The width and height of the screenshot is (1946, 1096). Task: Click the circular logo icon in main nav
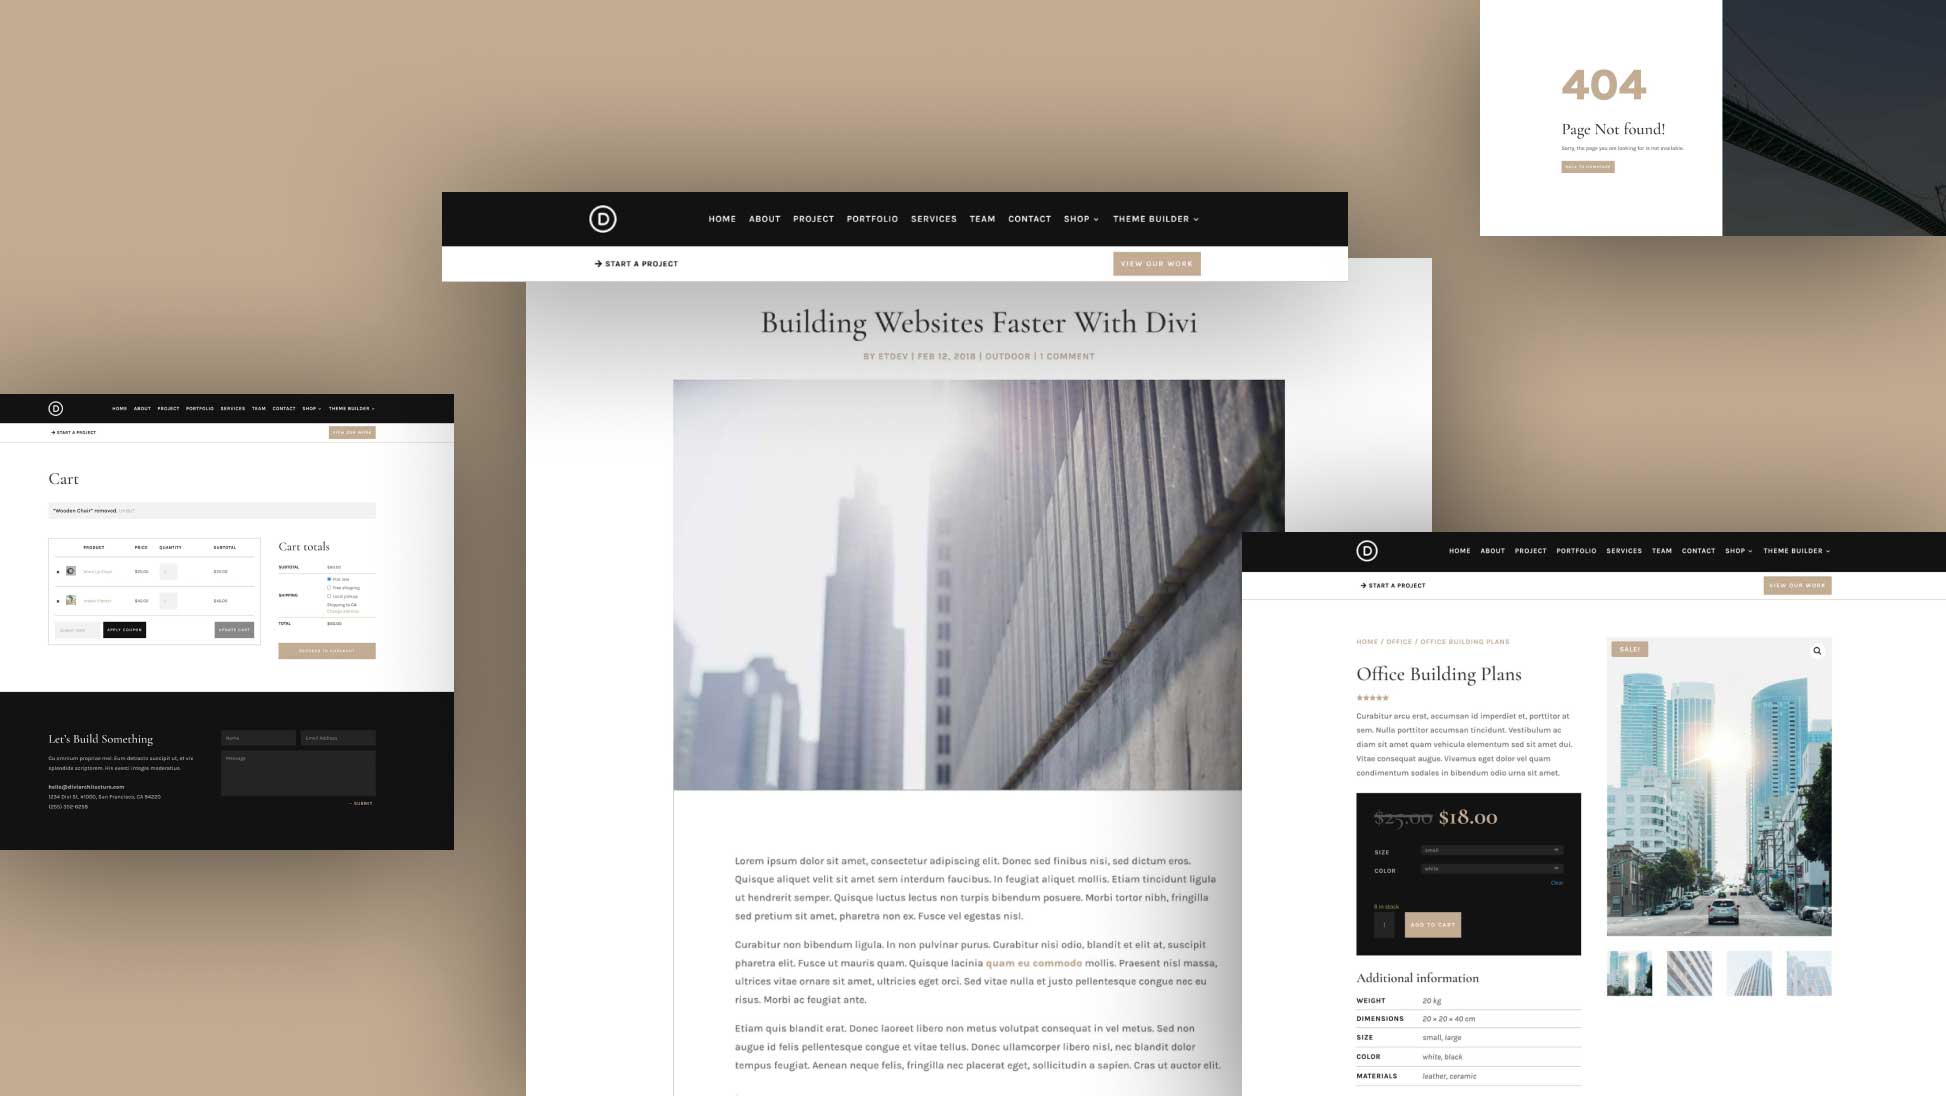(600, 218)
